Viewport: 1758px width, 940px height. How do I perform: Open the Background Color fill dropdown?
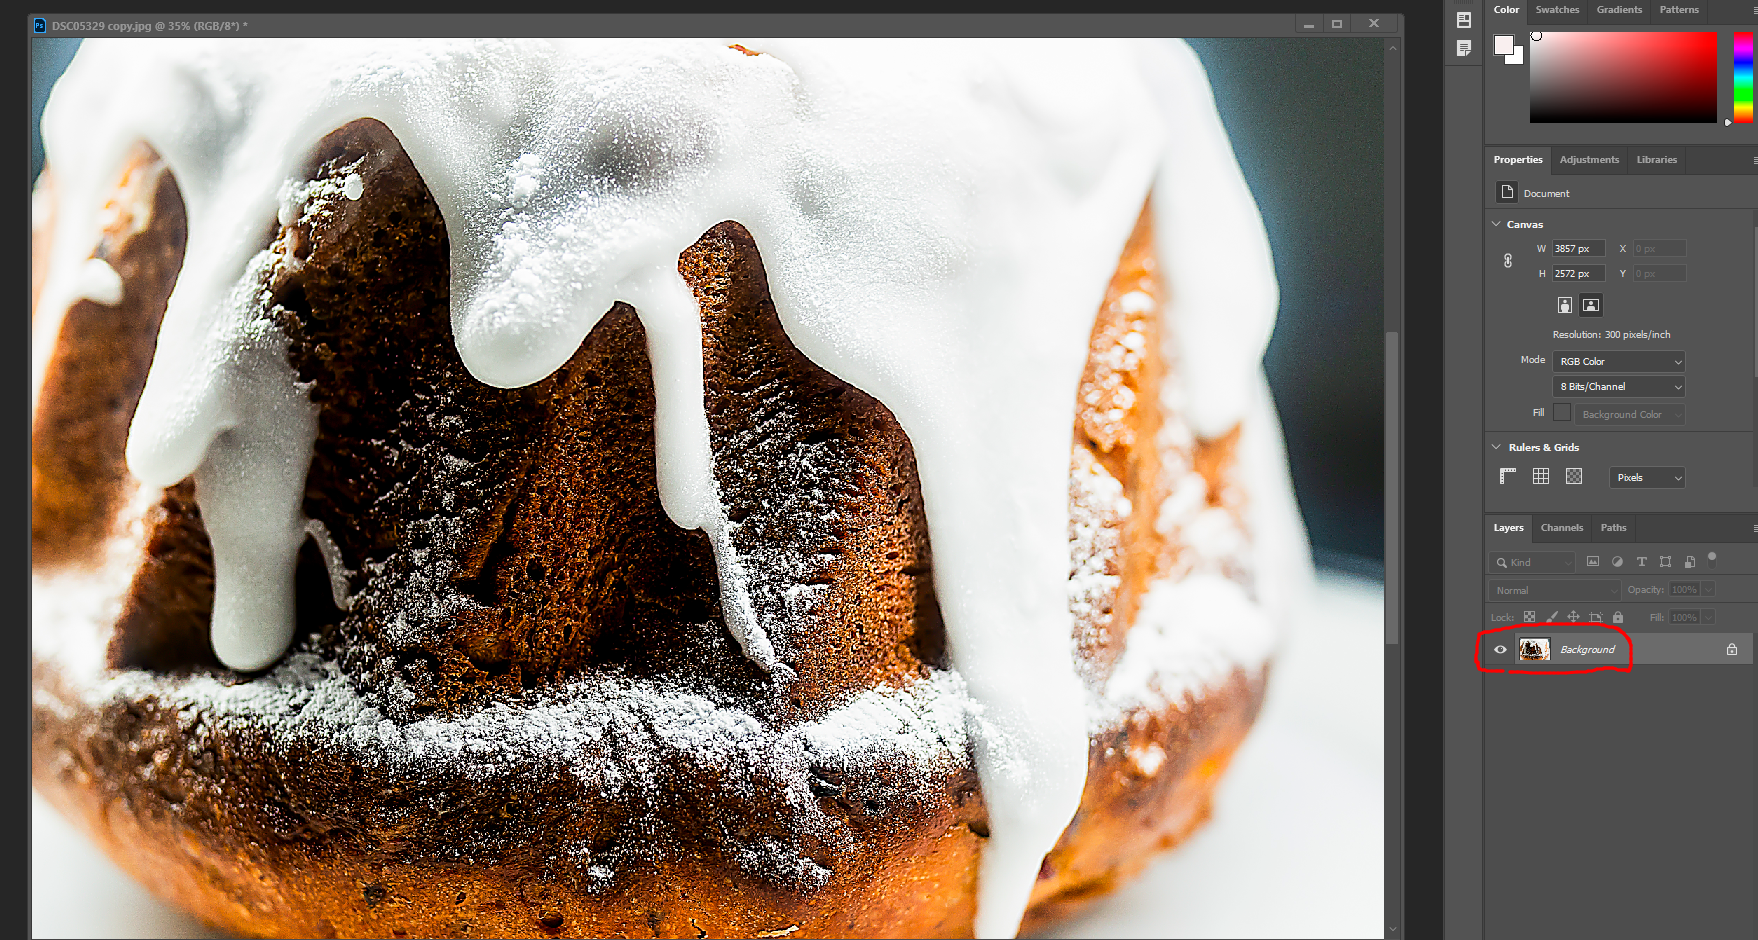(1630, 414)
